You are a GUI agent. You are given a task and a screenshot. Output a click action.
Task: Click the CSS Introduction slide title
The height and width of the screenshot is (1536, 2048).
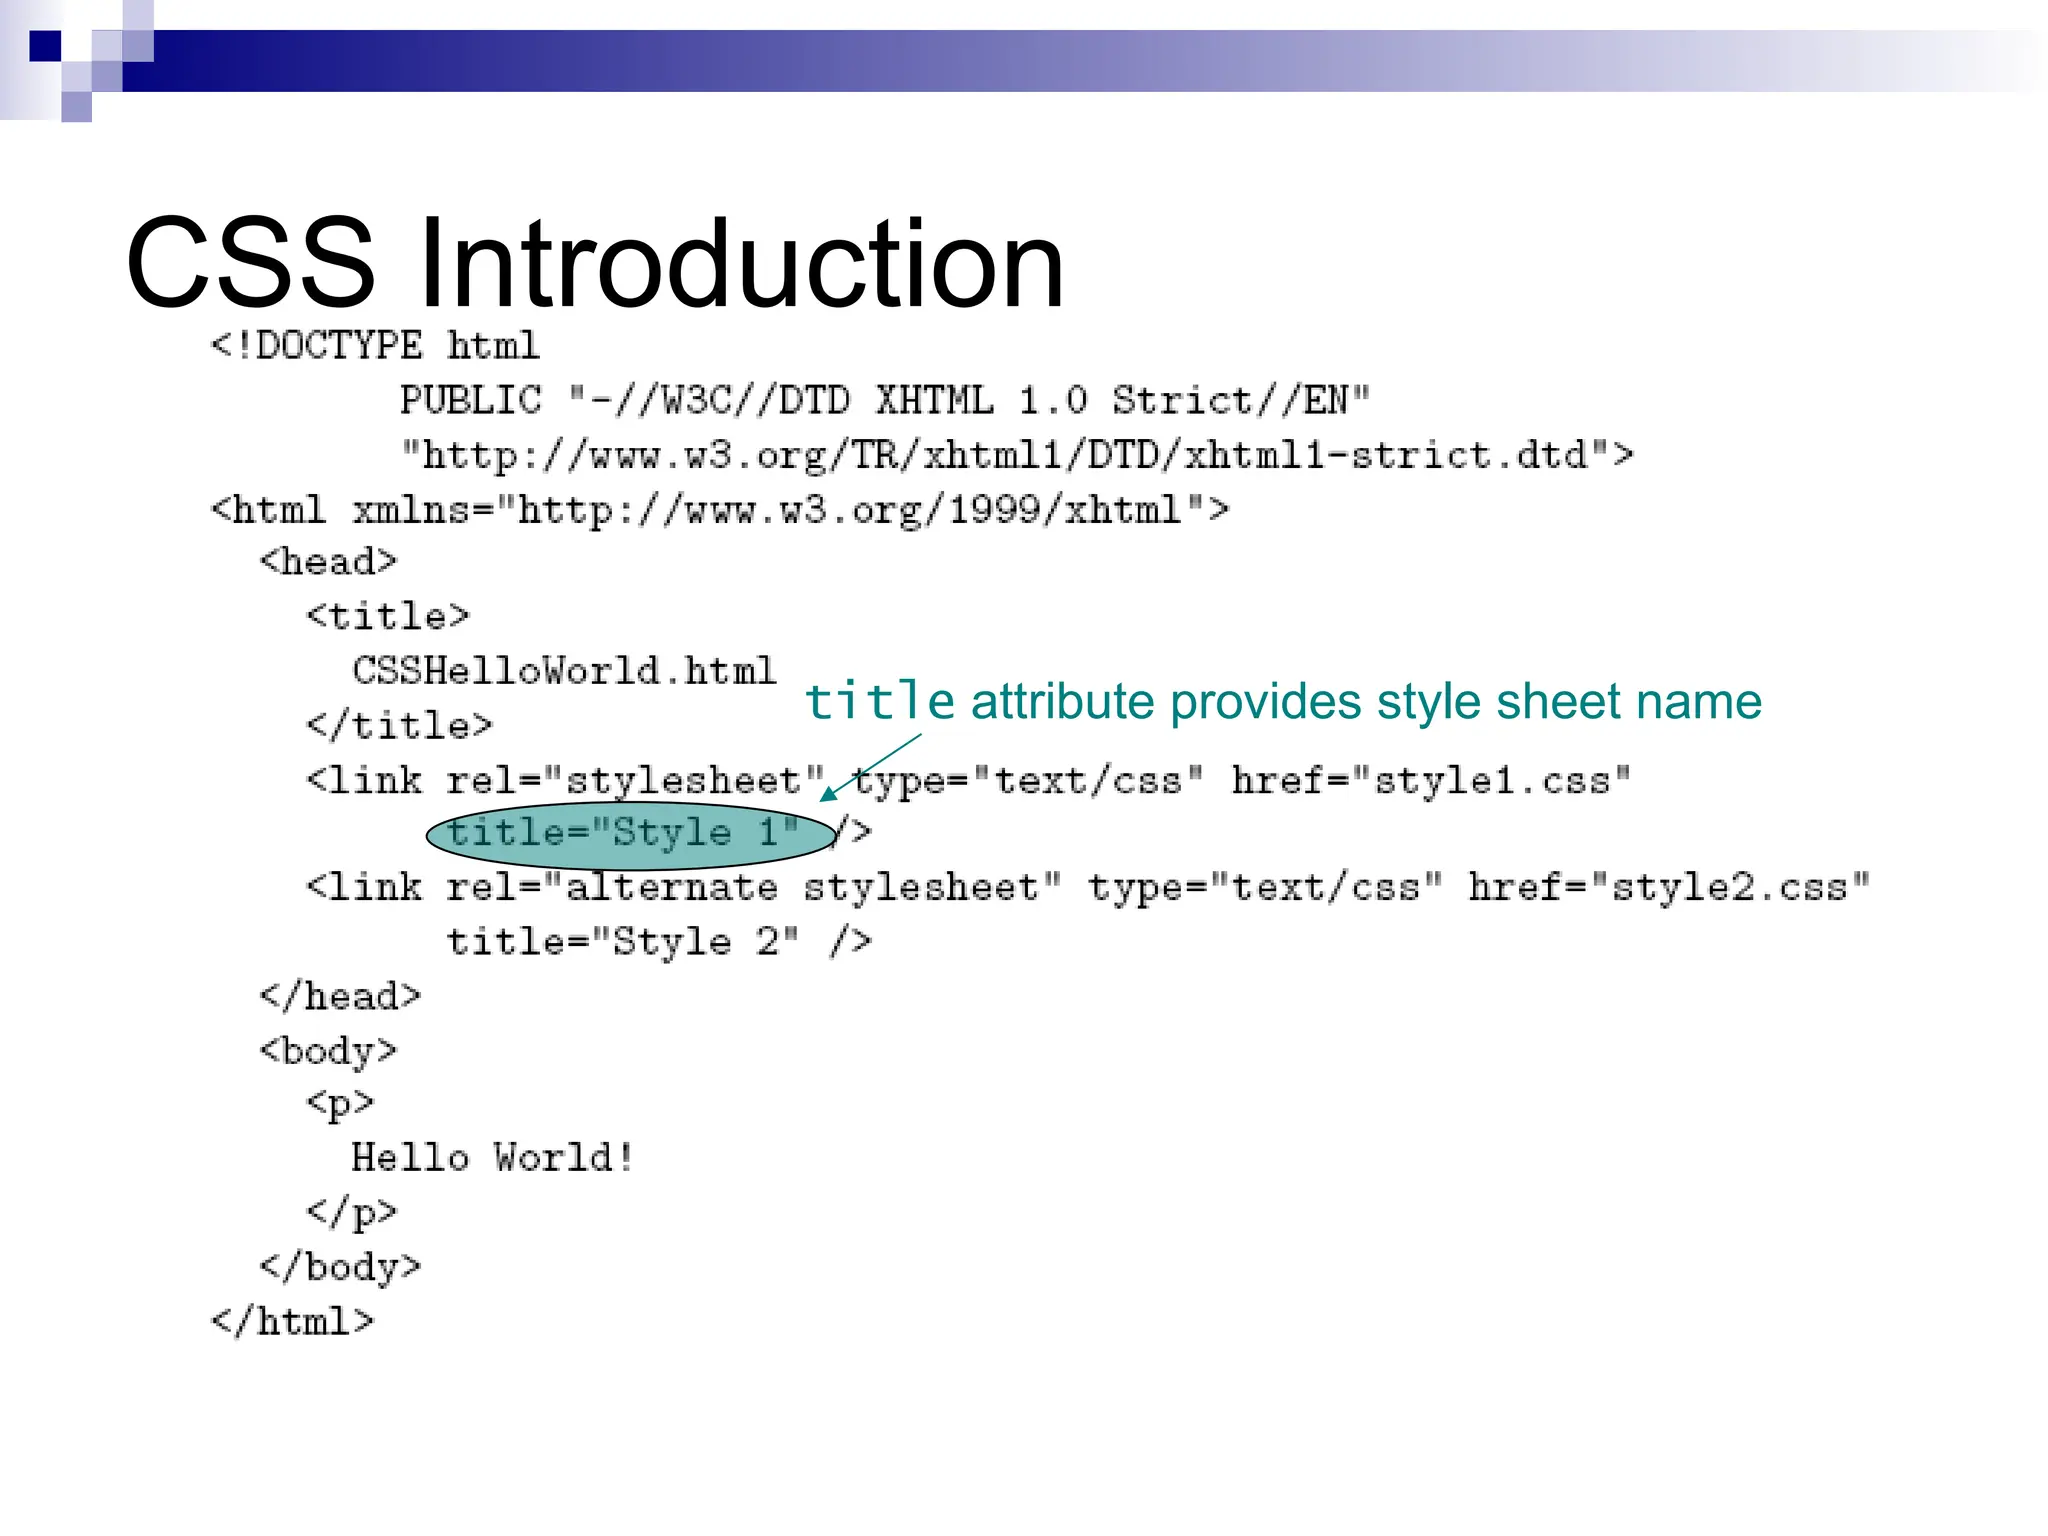pos(594,263)
